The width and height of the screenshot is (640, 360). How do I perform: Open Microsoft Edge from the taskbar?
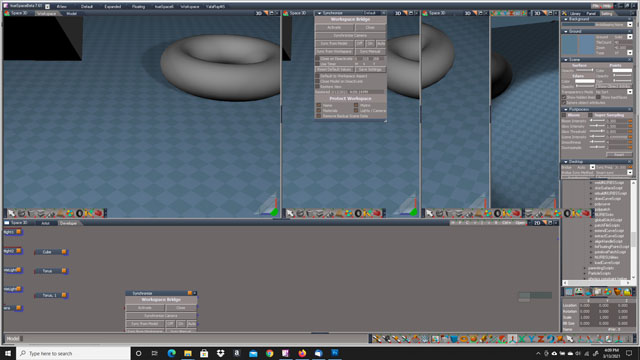pyautogui.click(x=171, y=353)
